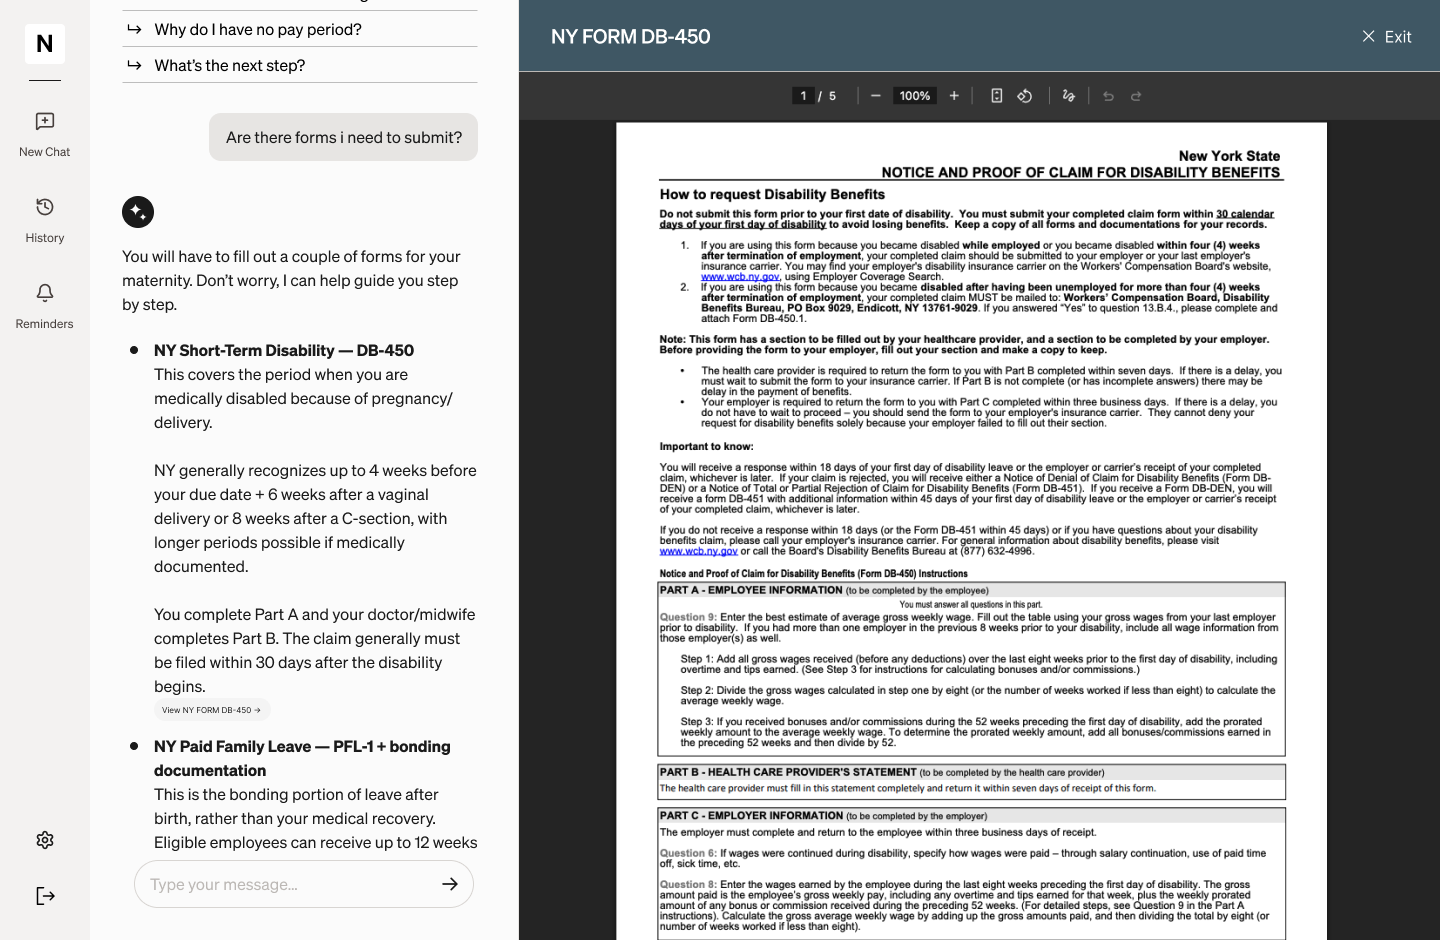Viewport: 1440px width, 940px height.
Task: Open 'View NY FORM DB-450' link
Action: [212, 710]
